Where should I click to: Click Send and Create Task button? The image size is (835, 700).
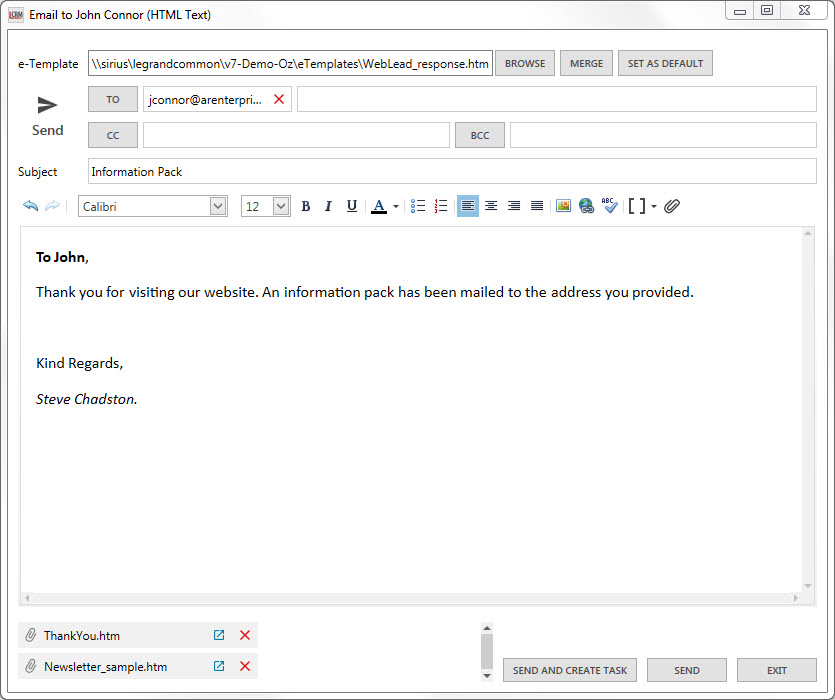570,670
